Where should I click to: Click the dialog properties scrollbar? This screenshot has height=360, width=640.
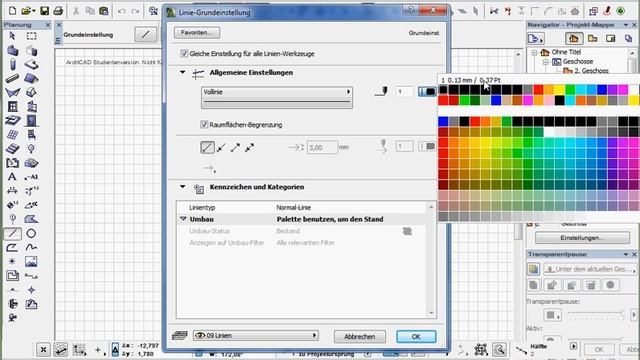coord(431,260)
